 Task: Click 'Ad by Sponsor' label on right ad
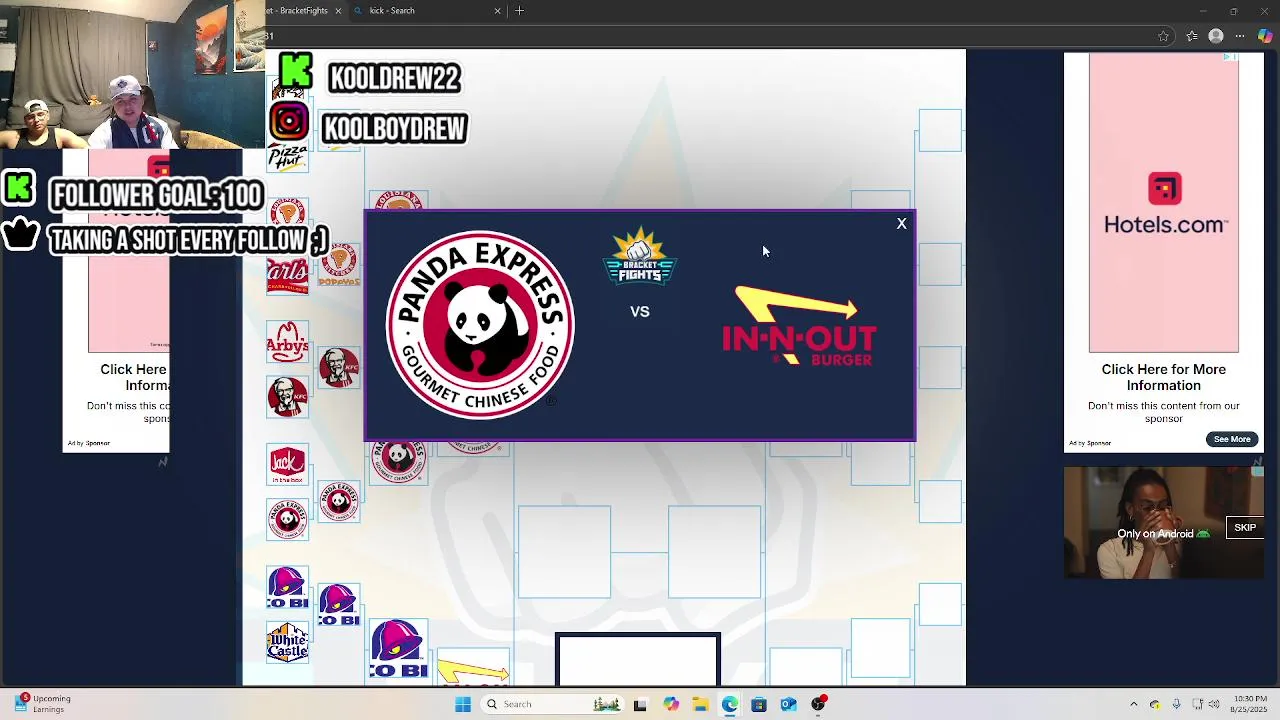point(1090,443)
